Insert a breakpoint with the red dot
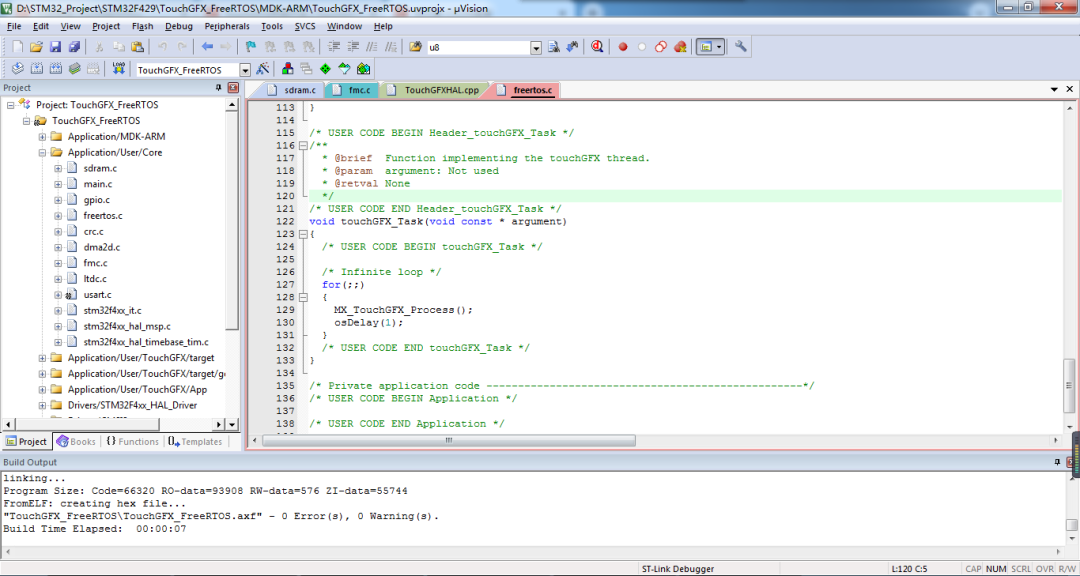 tap(623, 47)
